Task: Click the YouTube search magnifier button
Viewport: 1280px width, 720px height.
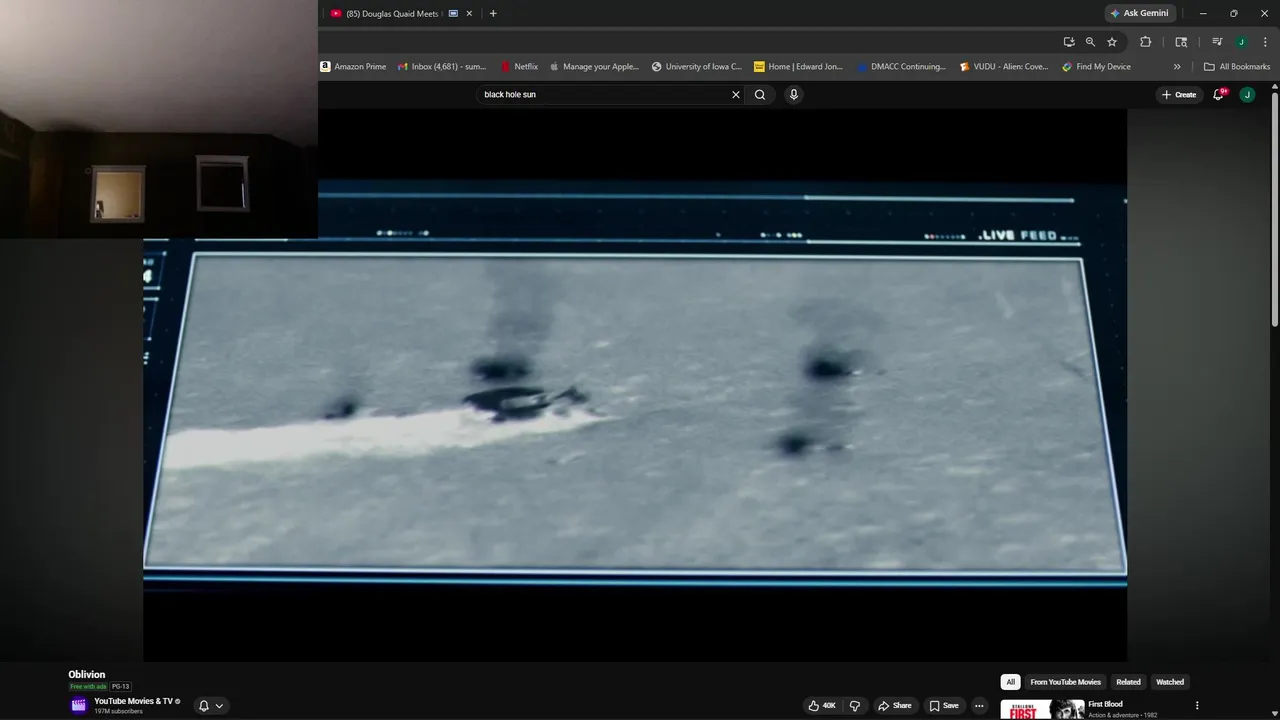Action: (x=760, y=95)
